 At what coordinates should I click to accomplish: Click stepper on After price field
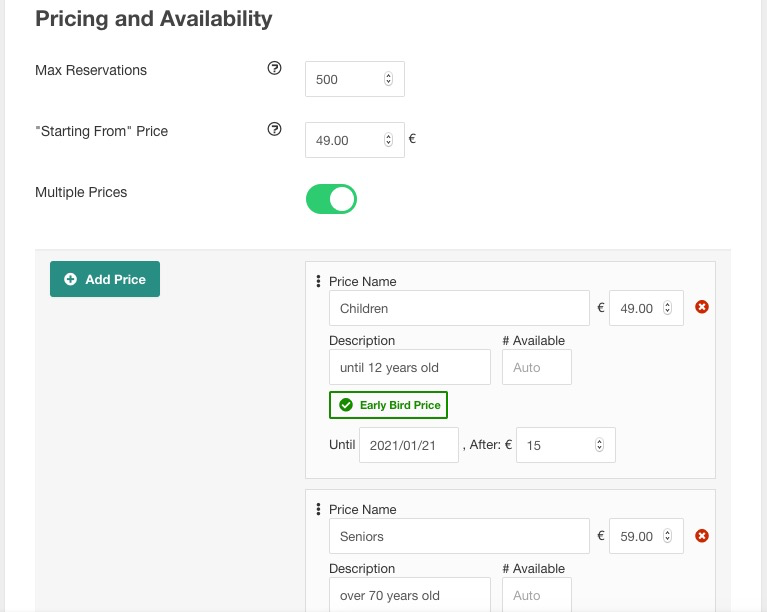pyautogui.click(x=599, y=445)
